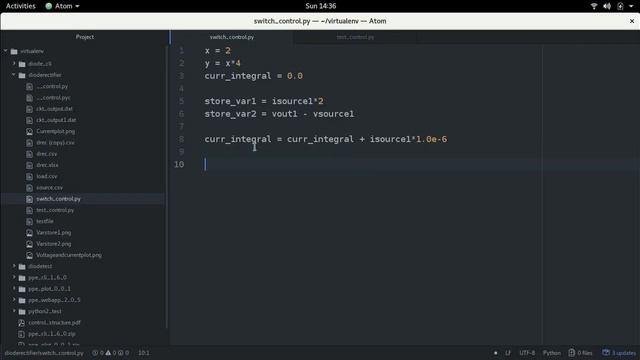Viewport: 640px width, 360px height.
Task: Expand the ppe_webapp_2.0.5 folder arrow
Action: (14, 300)
